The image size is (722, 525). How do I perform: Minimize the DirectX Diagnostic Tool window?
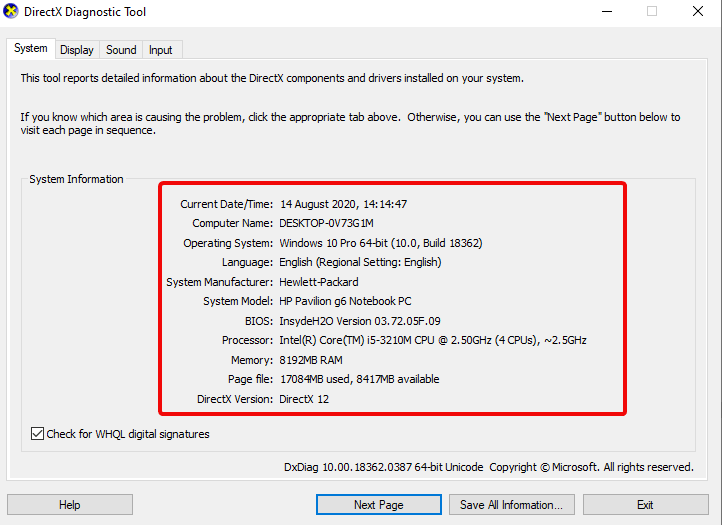607,12
